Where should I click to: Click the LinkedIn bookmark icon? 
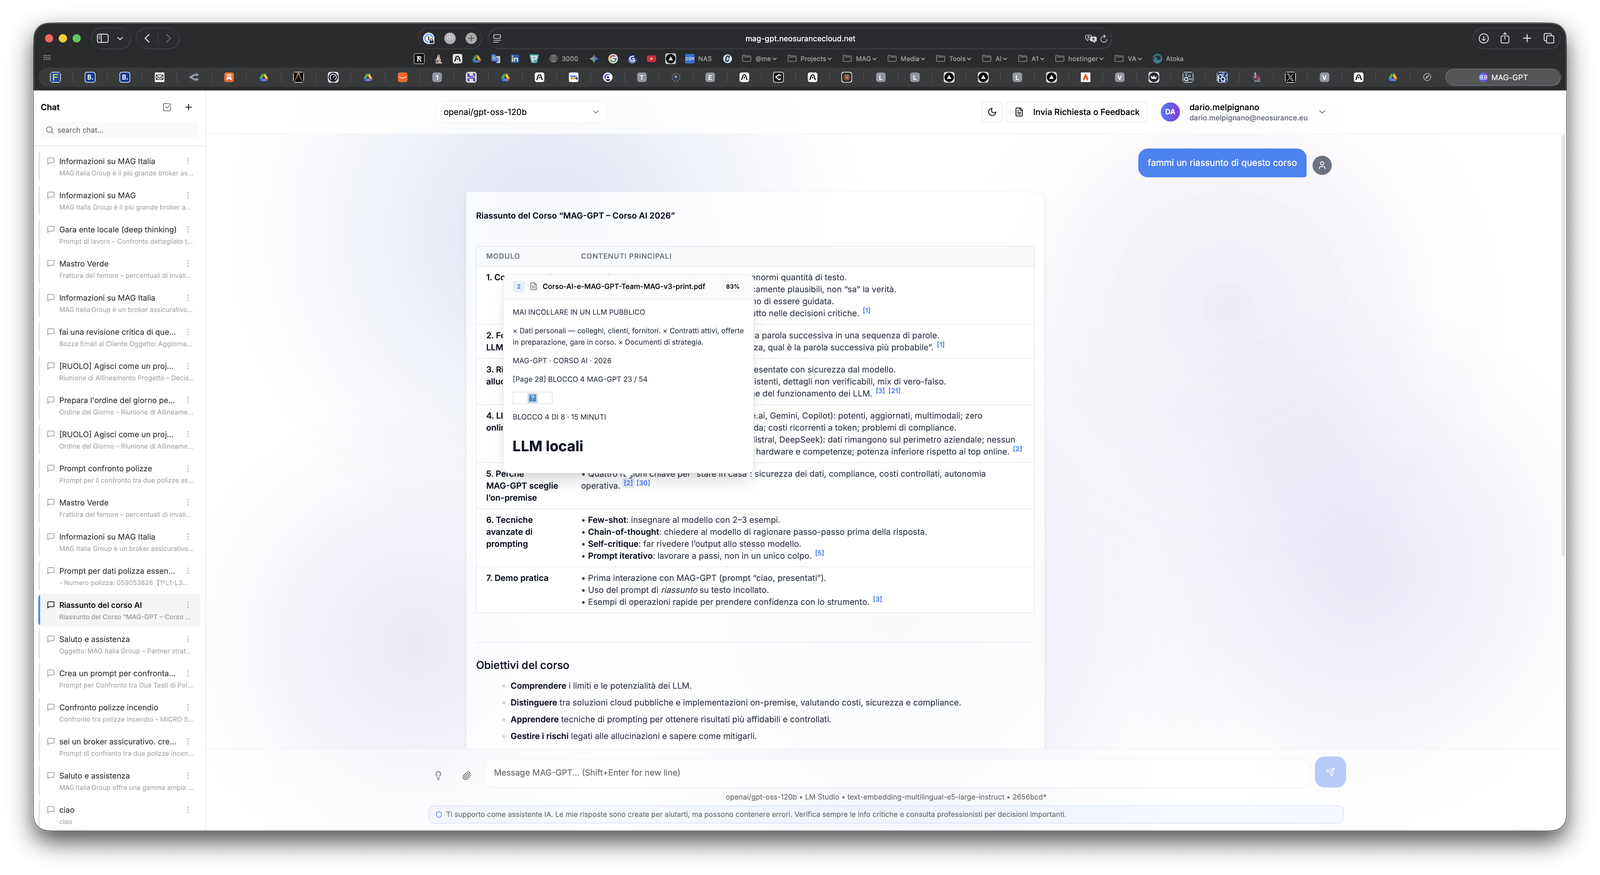[515, 59]
